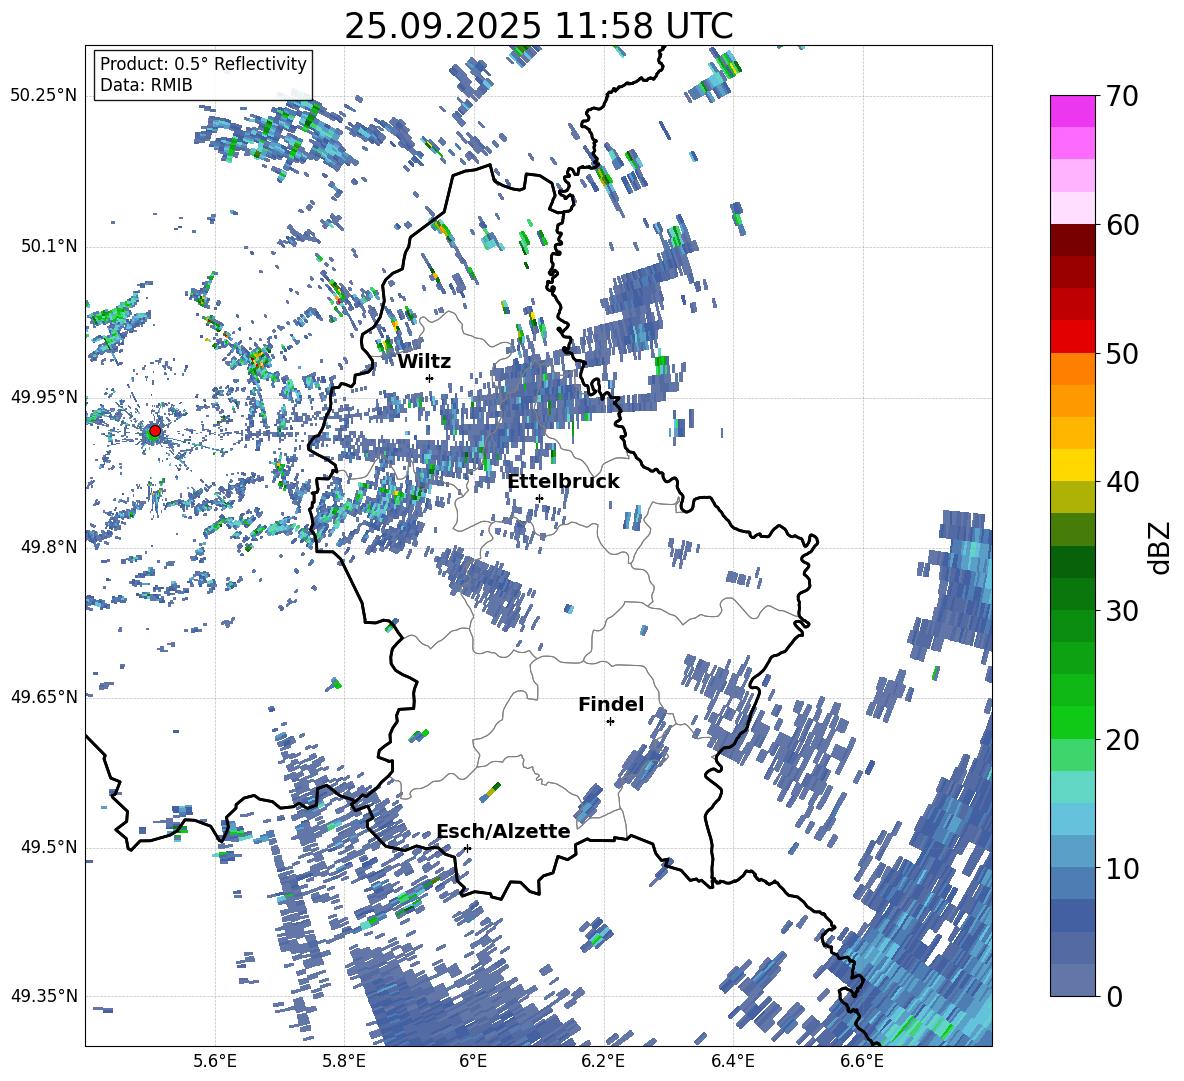Click the Esch/Alzette station cross marker
The image size is (1184, 1081).
[x=467, y=848]
